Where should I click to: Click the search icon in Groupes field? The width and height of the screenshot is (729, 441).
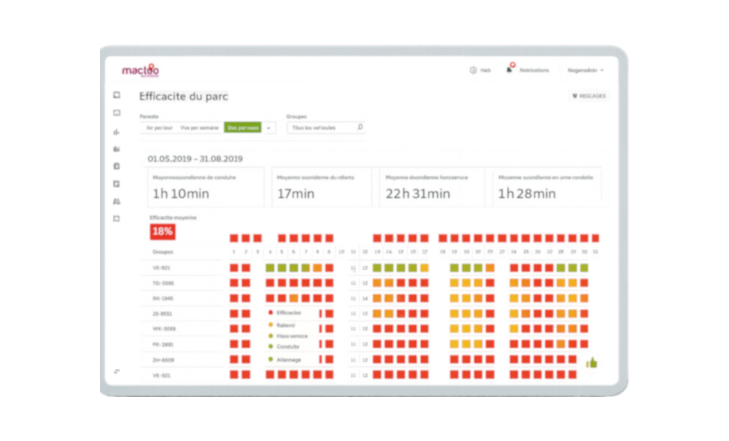360,128
